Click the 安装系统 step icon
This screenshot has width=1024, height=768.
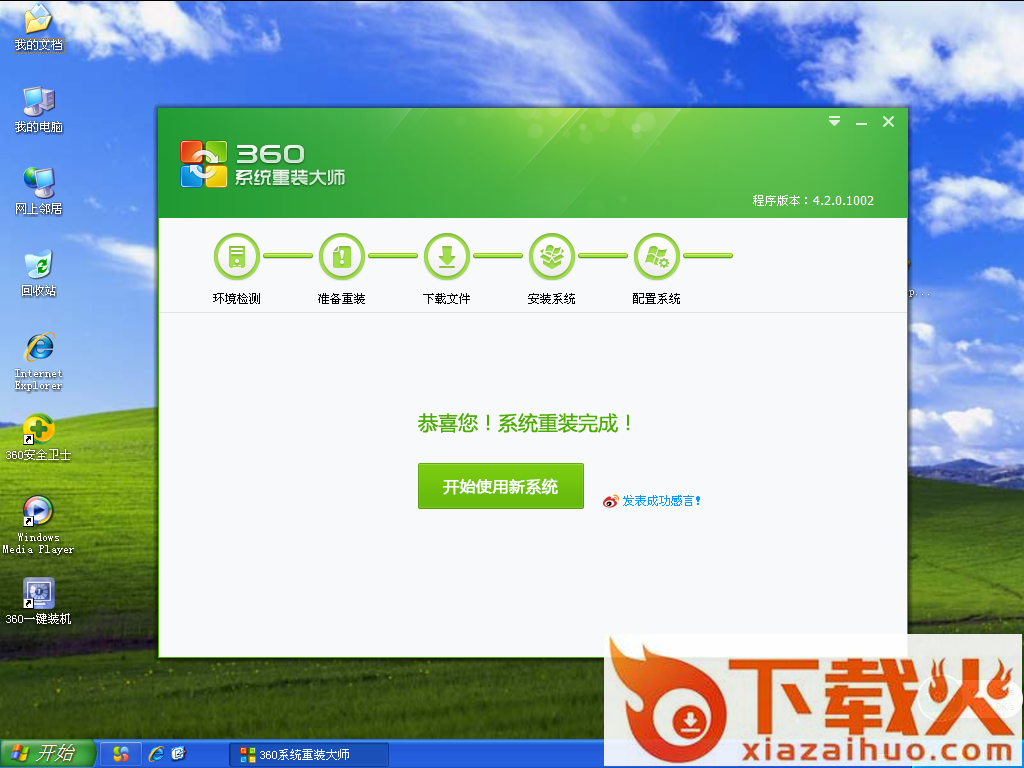pos(552,257)
